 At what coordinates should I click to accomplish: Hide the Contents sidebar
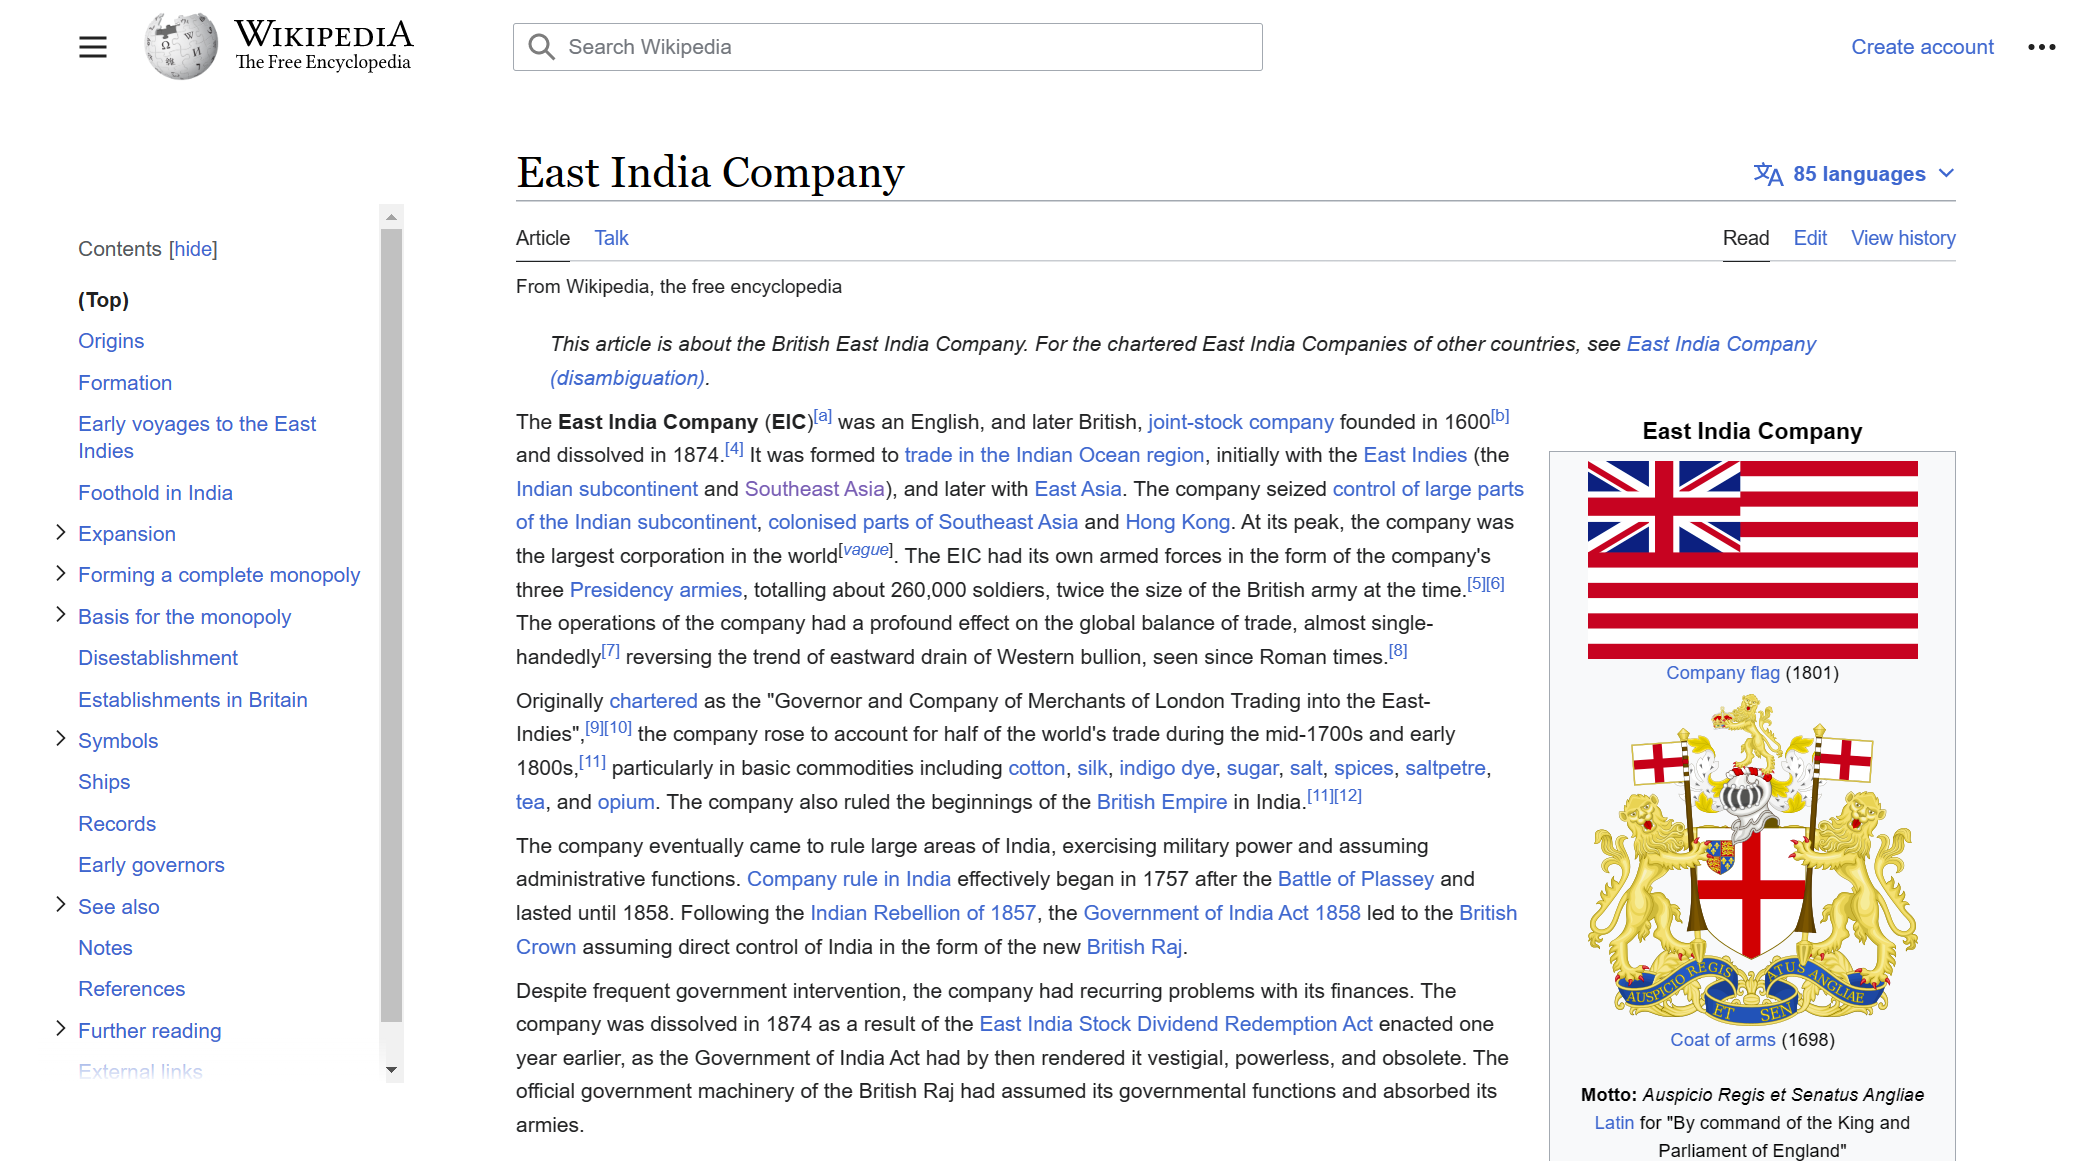[193, 249]
